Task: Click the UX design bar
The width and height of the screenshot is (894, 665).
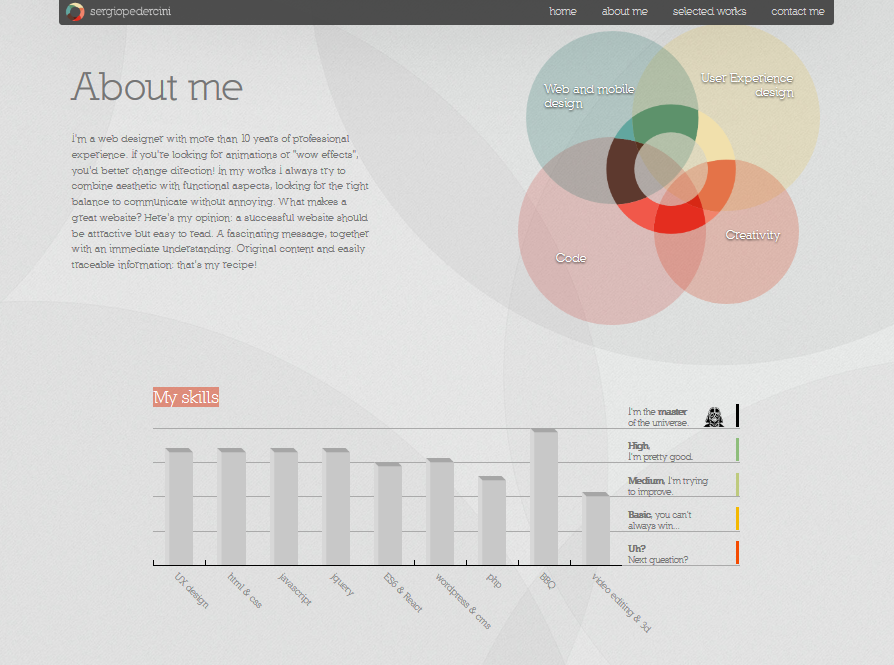Action: coord(179,507)
